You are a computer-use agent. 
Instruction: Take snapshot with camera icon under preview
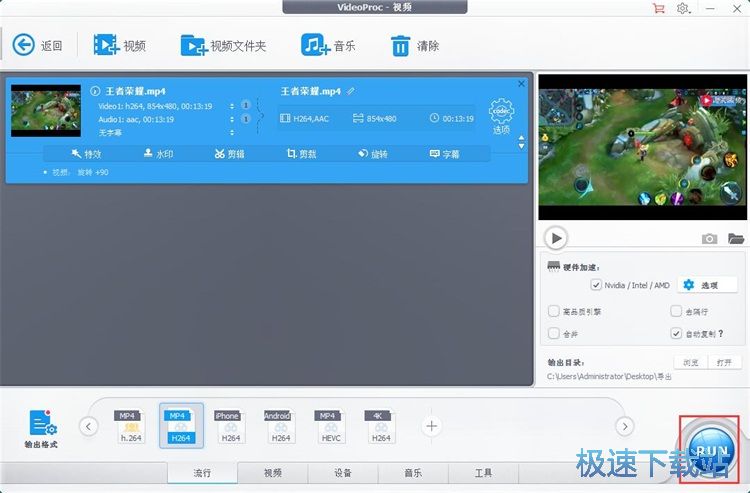coord(709,238)
